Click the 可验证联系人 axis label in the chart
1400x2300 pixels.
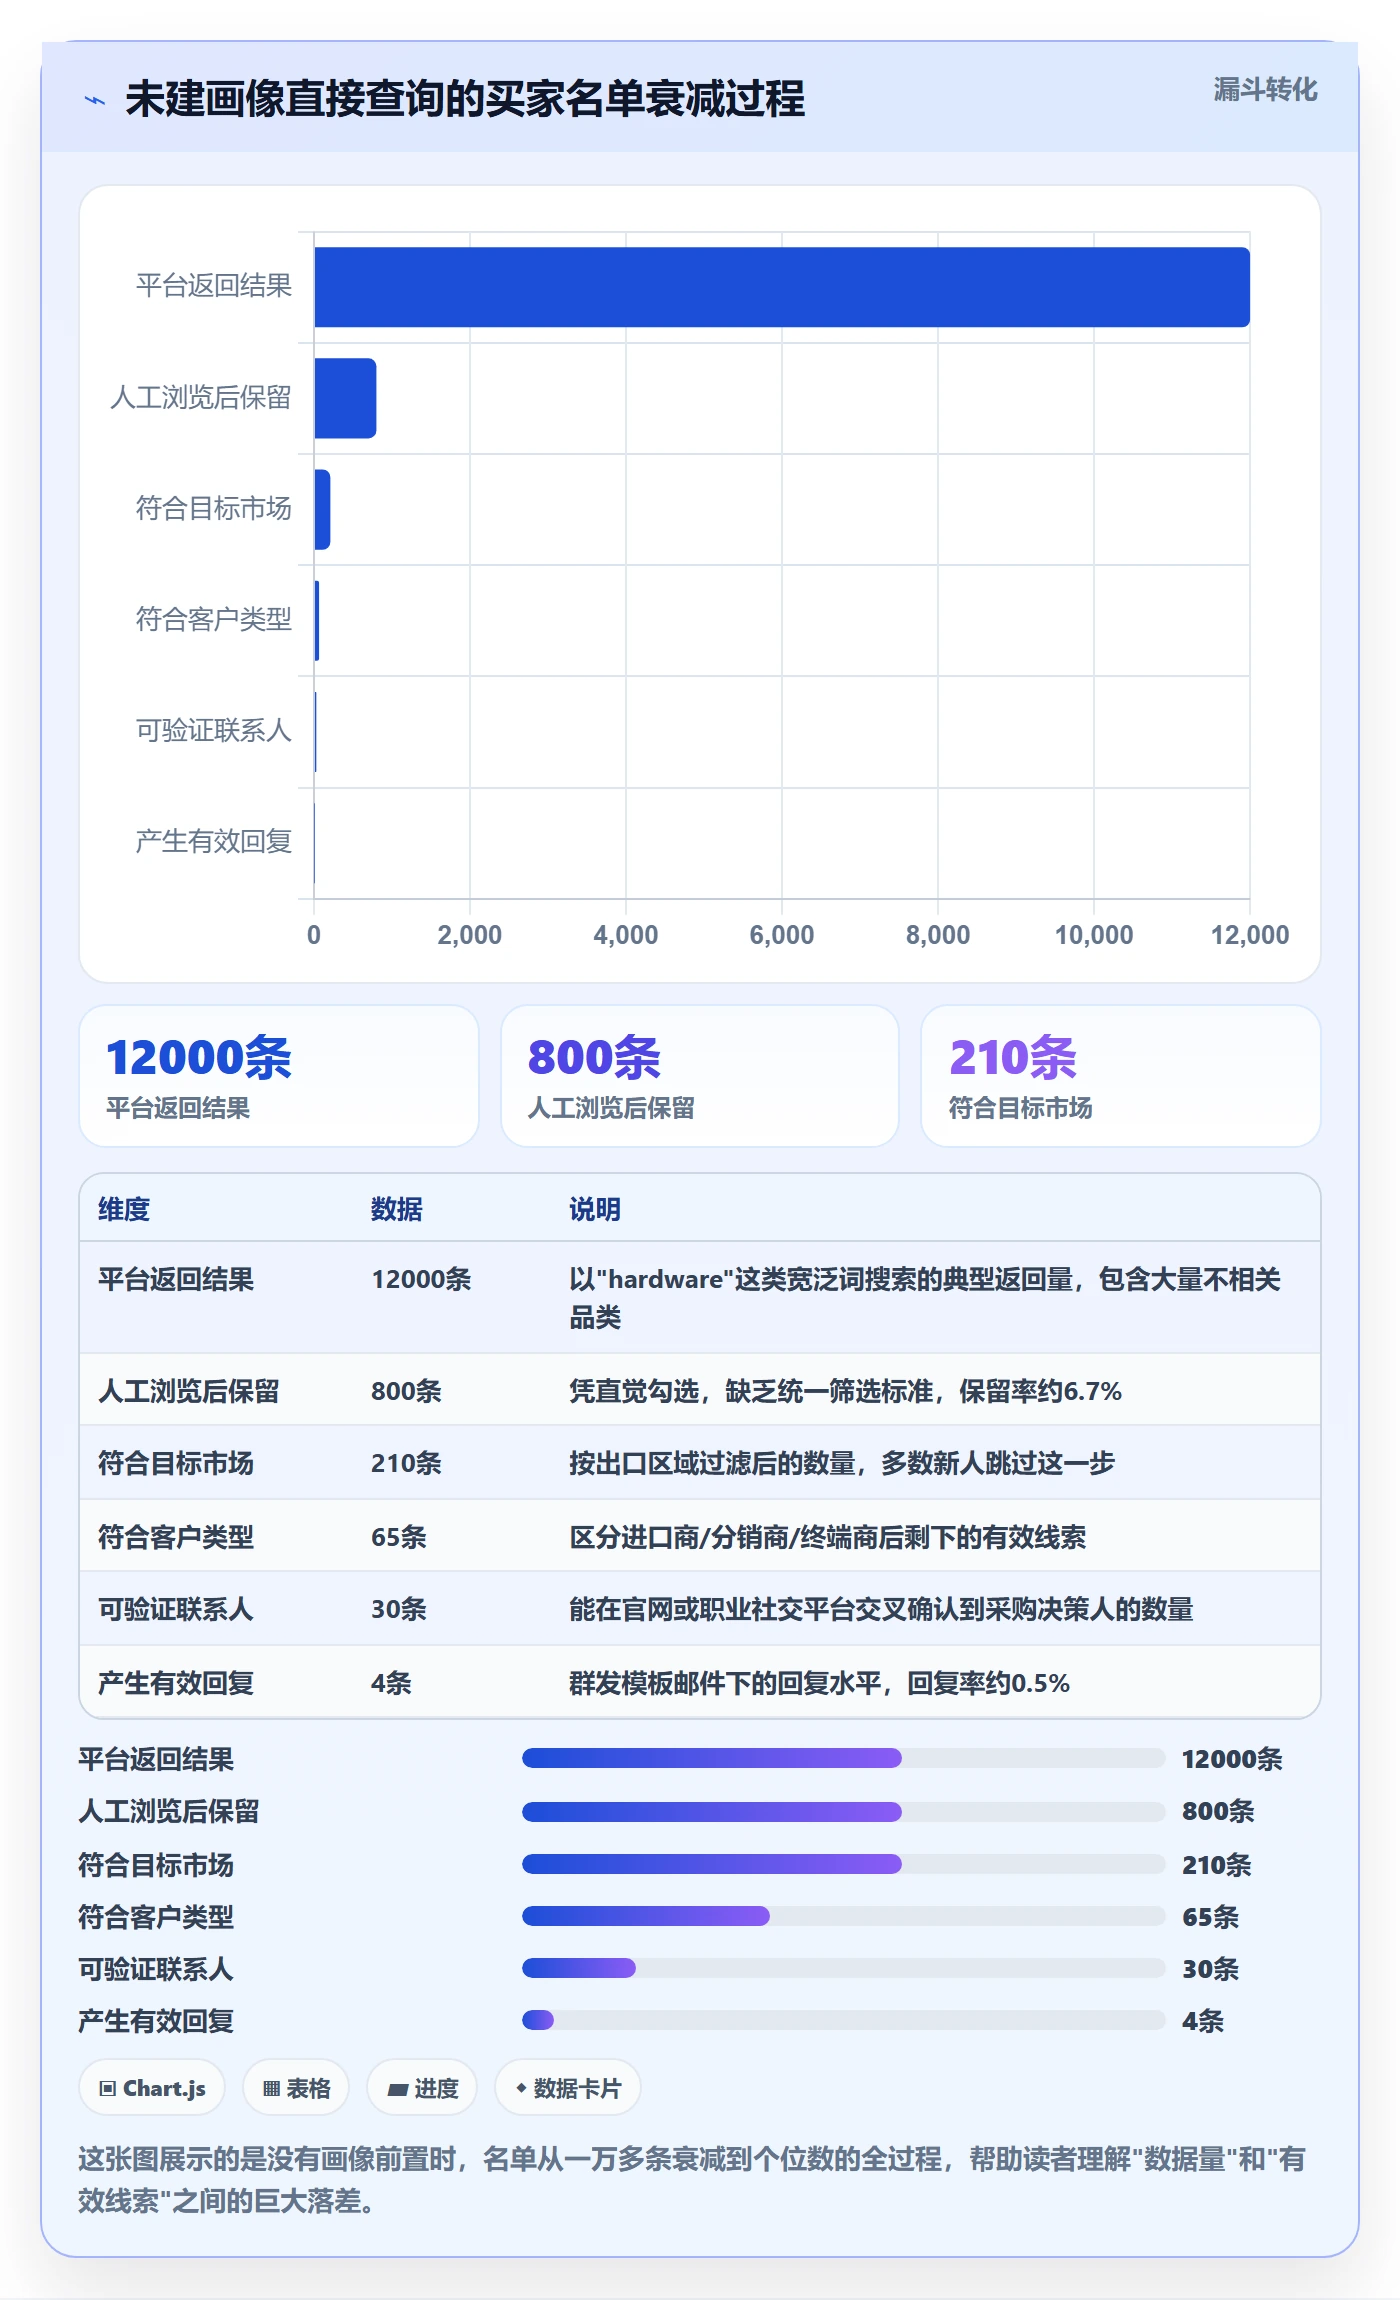213,731
